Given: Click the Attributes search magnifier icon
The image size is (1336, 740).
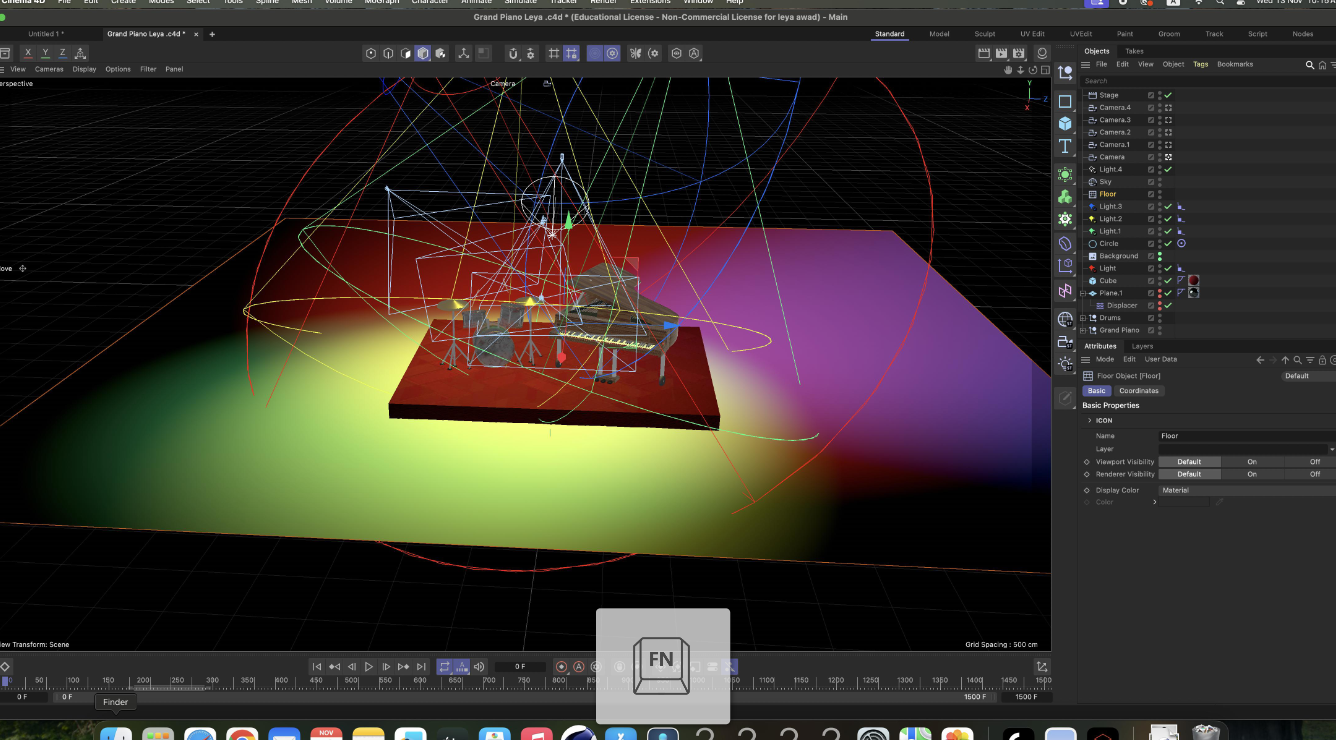Looking at the screenshot, I should [1298, 360].
